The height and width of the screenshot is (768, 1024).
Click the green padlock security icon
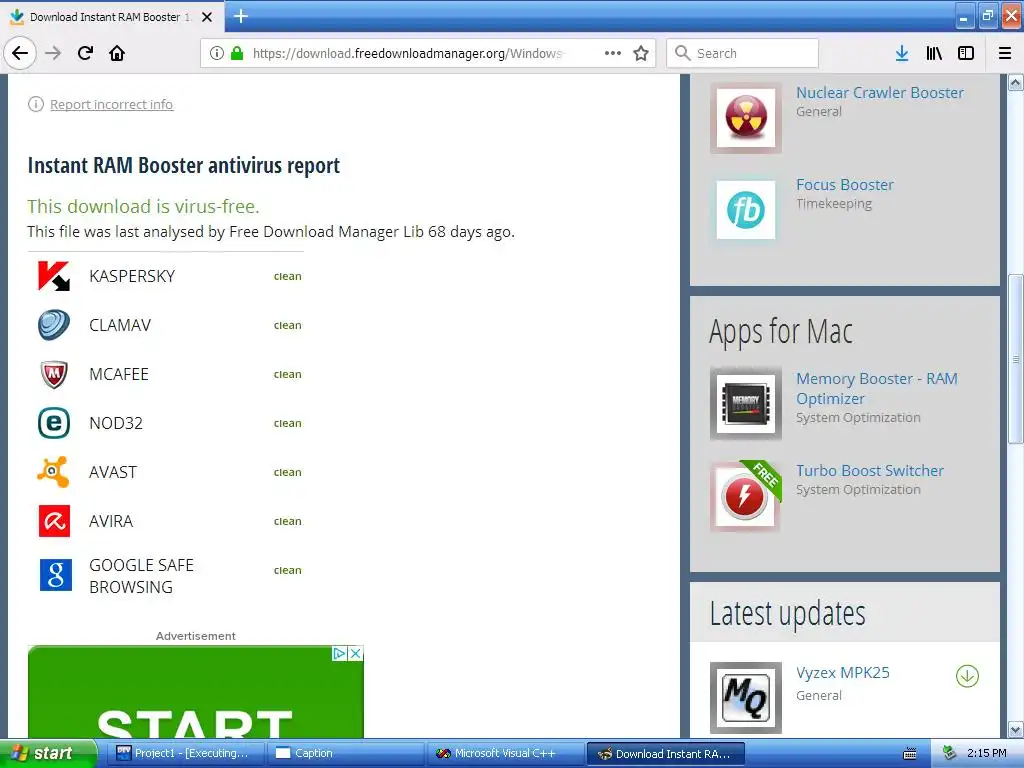237,53
